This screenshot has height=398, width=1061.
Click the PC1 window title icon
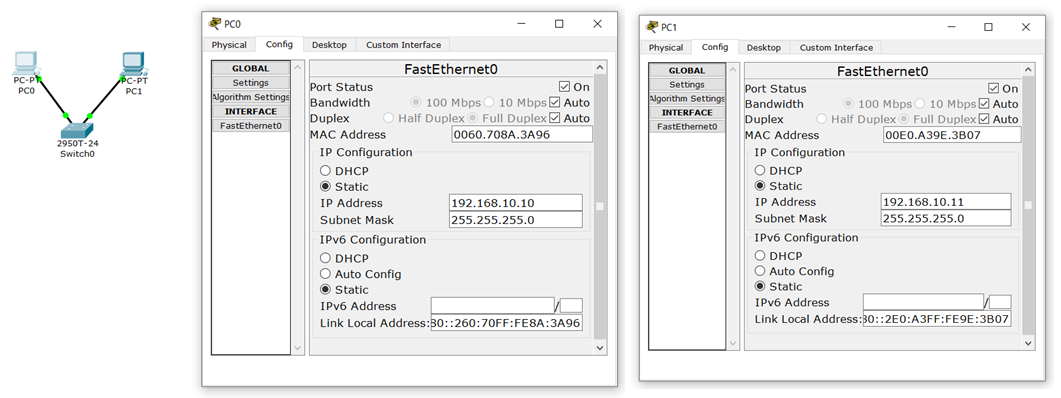652,26
